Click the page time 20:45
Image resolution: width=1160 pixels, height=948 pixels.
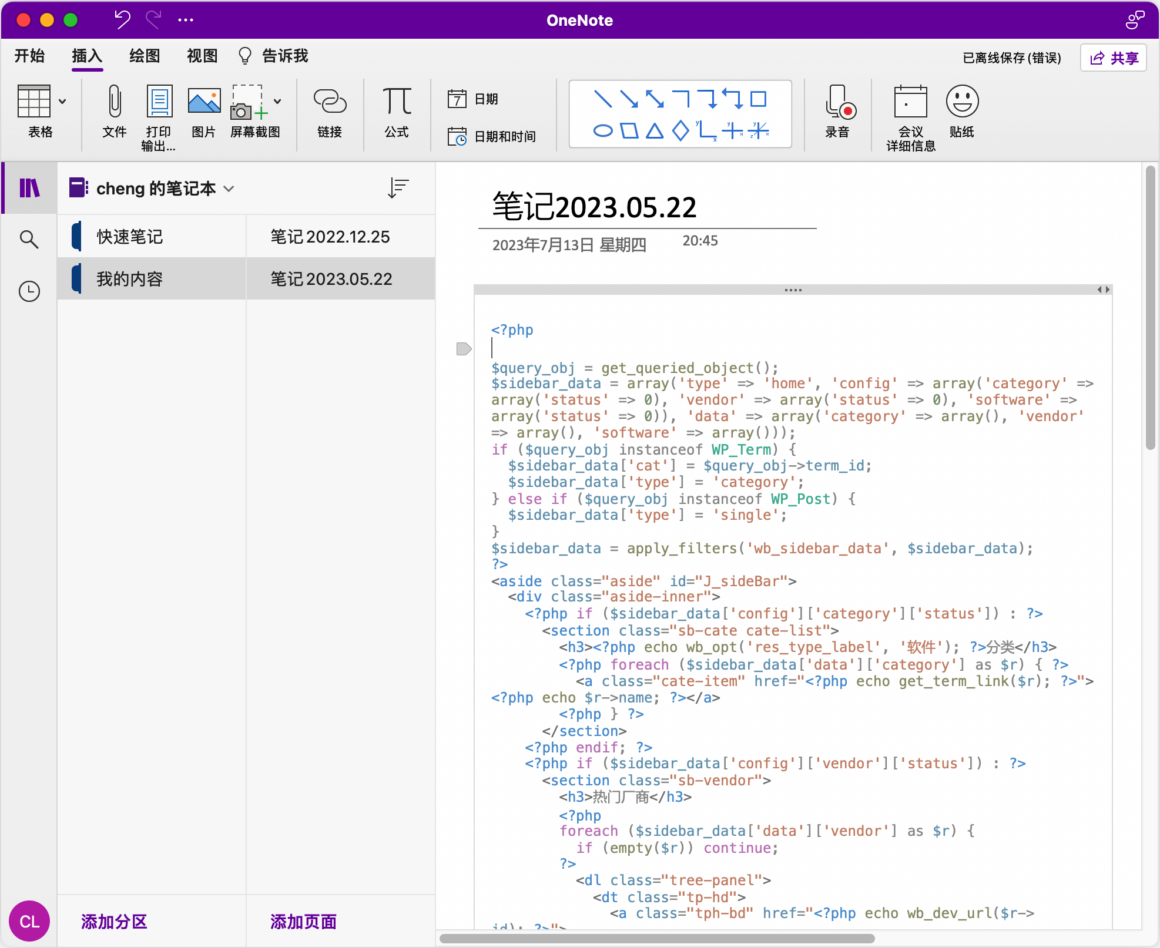(x=700, y=241)
